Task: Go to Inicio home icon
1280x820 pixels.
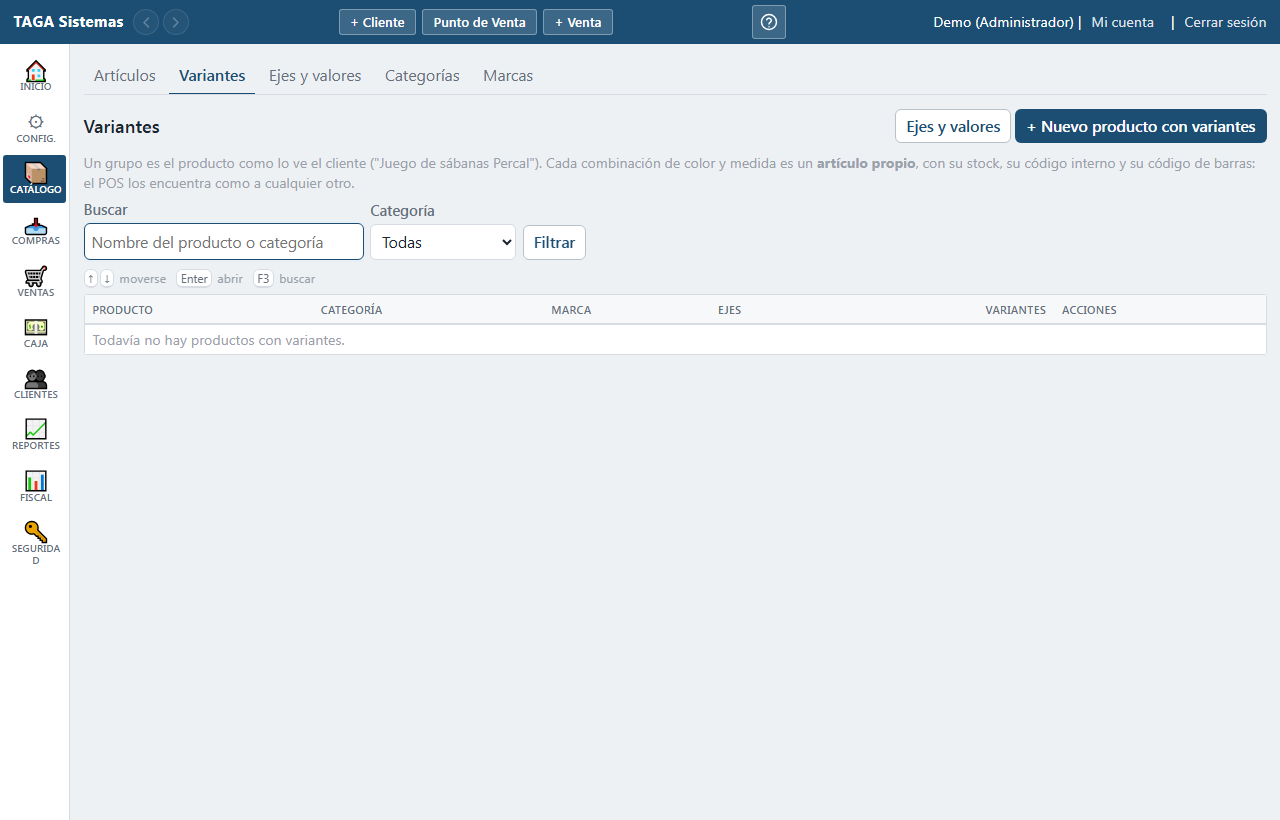Action: click(x=35, y=71)
